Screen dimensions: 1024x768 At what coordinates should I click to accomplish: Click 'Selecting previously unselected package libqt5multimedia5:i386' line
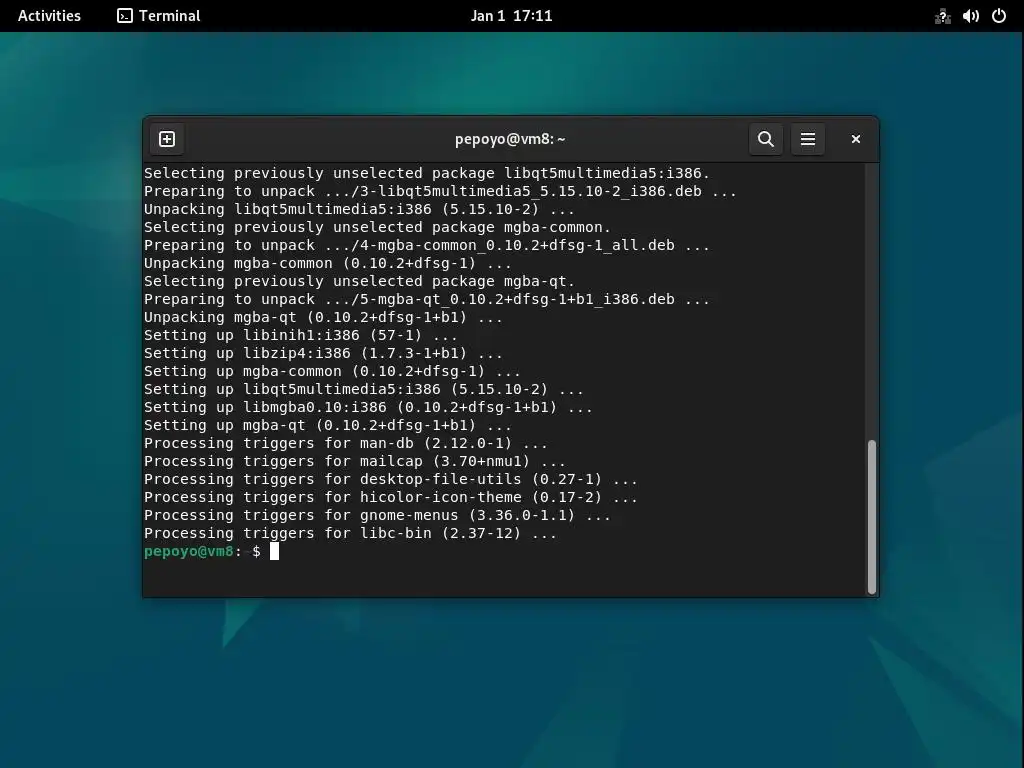coord(426,173)
